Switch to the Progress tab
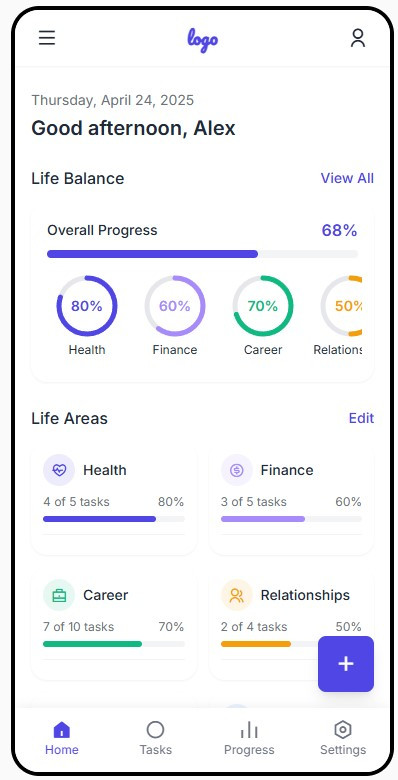The image size is (398, 780). point(249,738)
